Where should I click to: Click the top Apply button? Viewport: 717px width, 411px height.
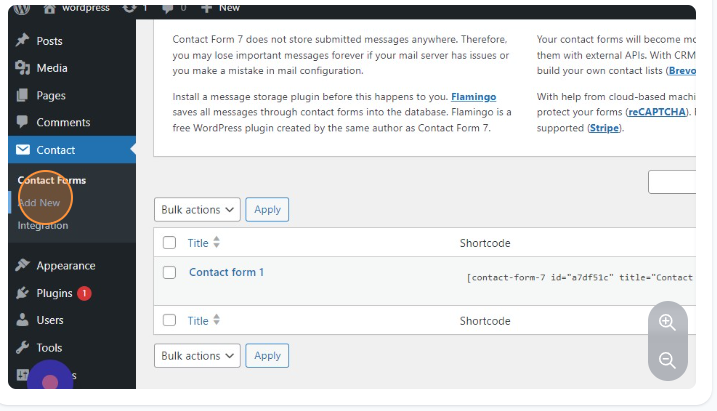coord(267,210)
